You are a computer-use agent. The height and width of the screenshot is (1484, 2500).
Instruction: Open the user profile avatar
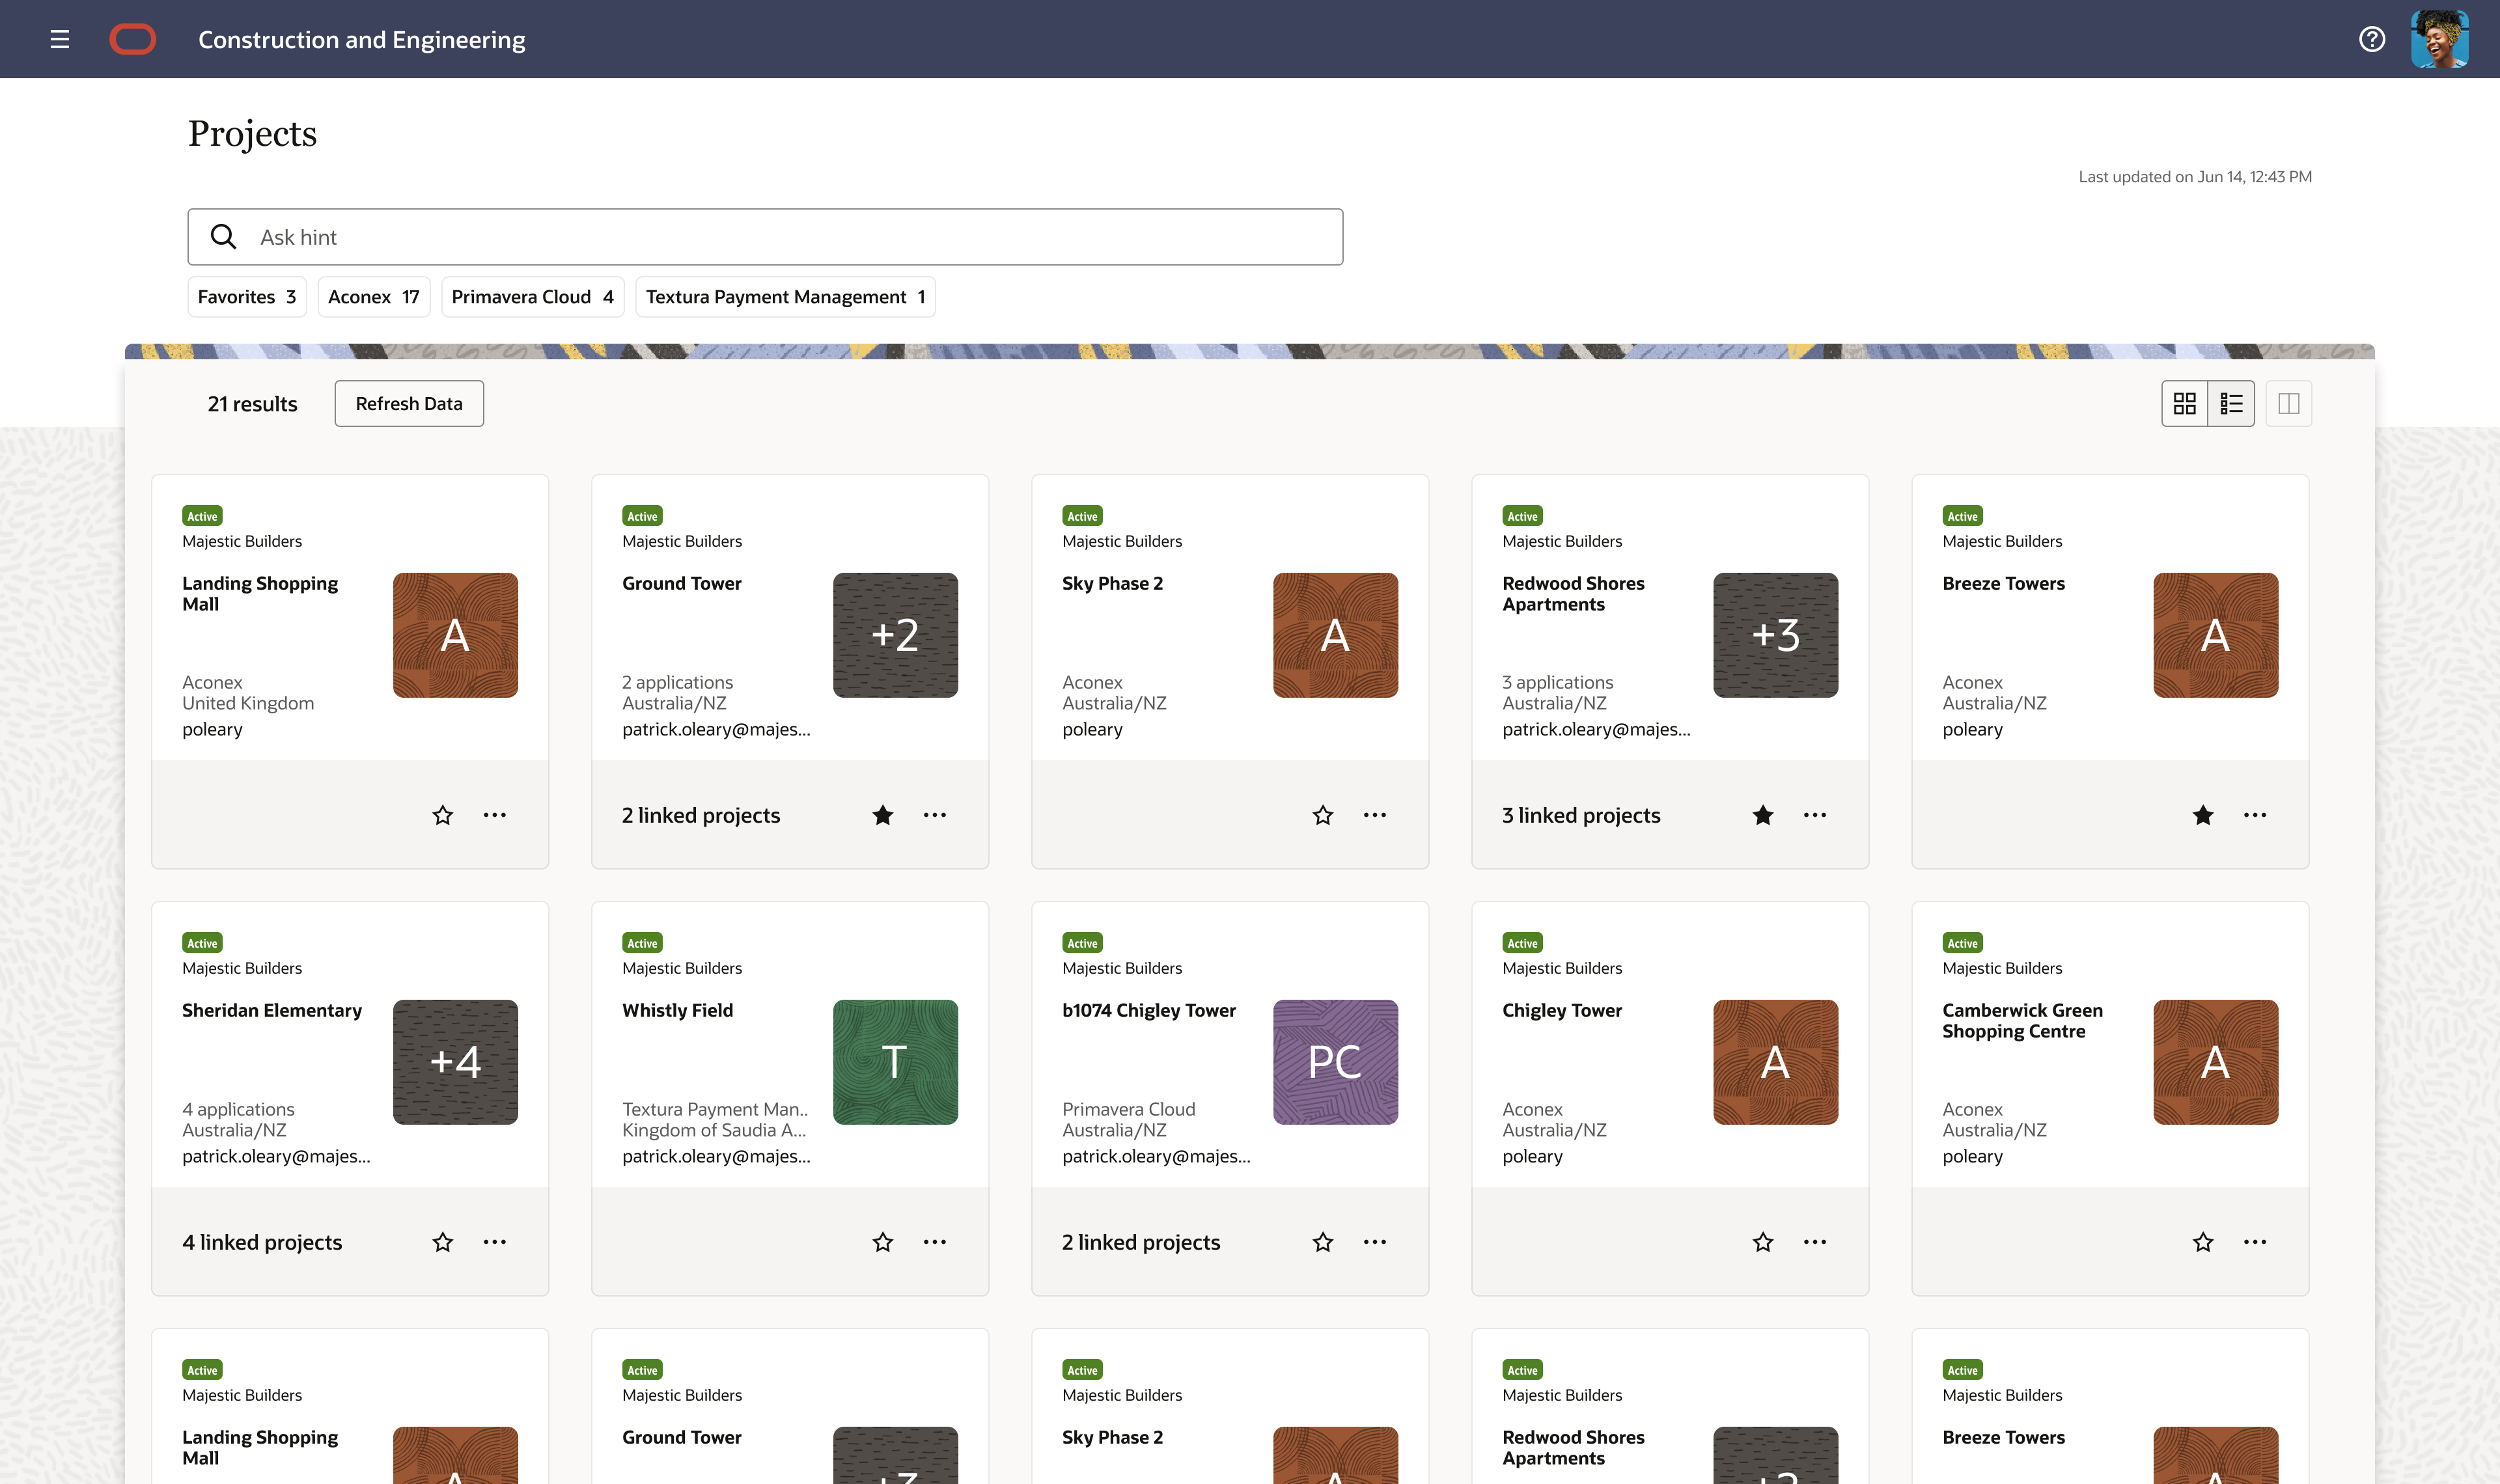[x=2439, y=39]
